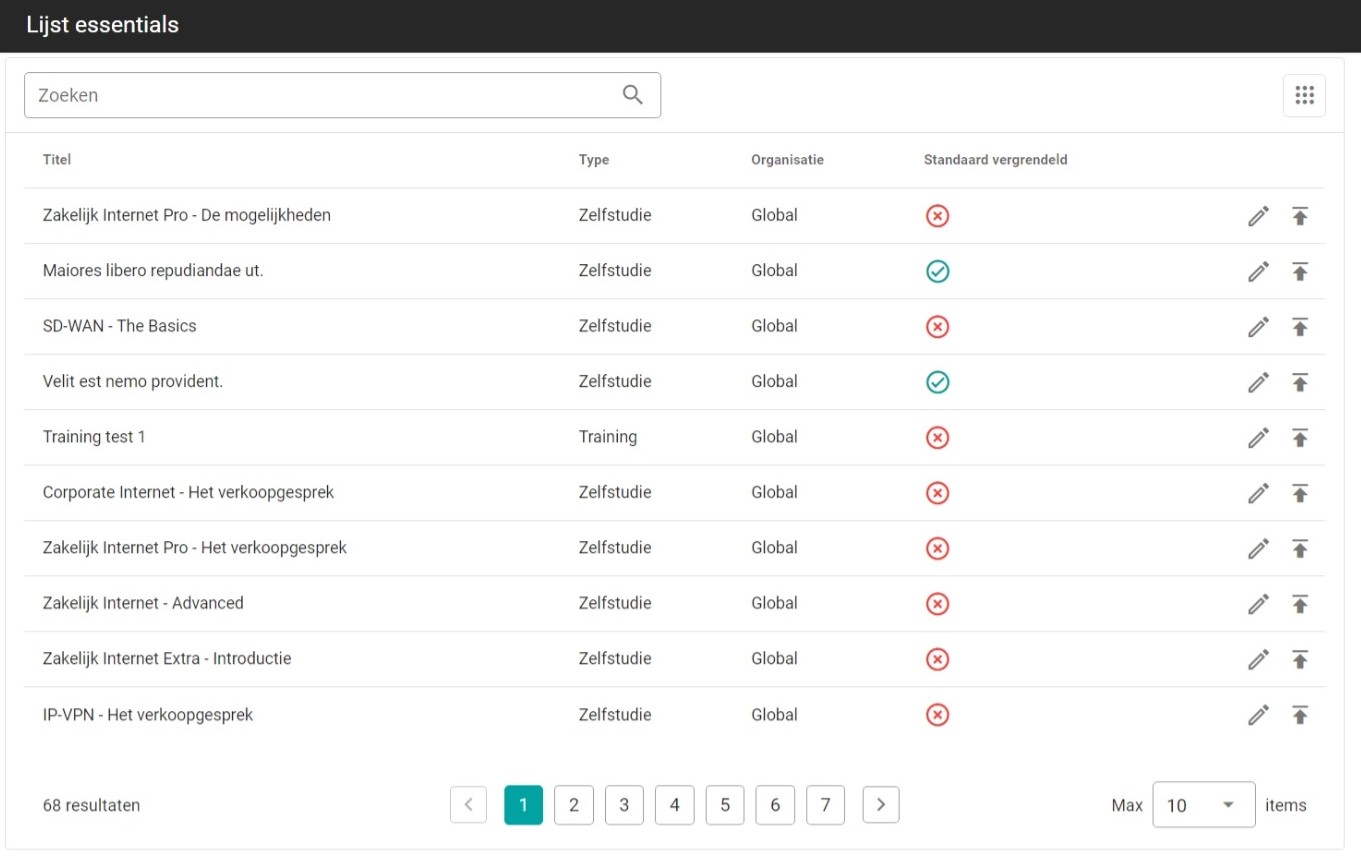This screenshot has width=1361, height=859.
Task: Click pencil icon for Training test 1
Action: coord(1258,438)
